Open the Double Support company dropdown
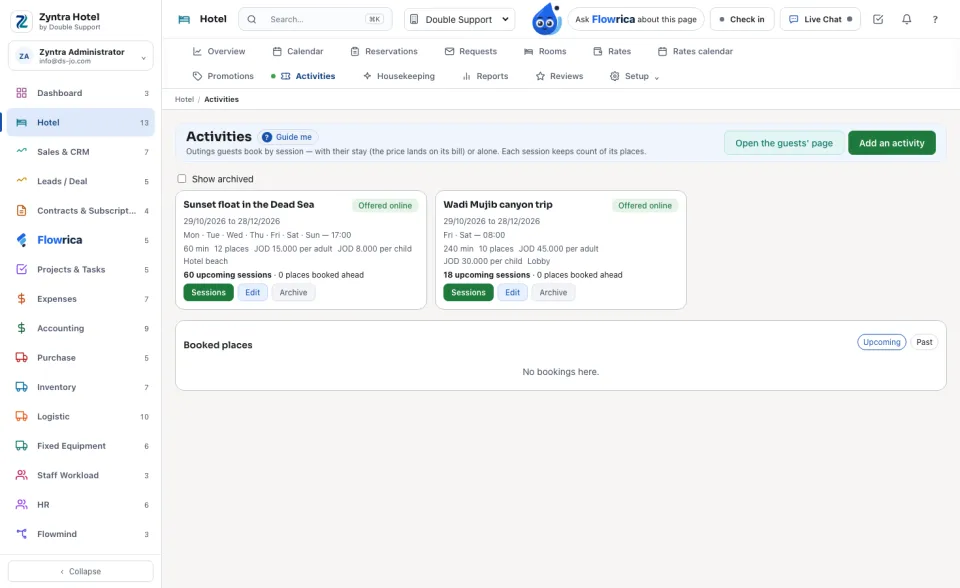Screen dimensions: 960x588 [459, 19]
